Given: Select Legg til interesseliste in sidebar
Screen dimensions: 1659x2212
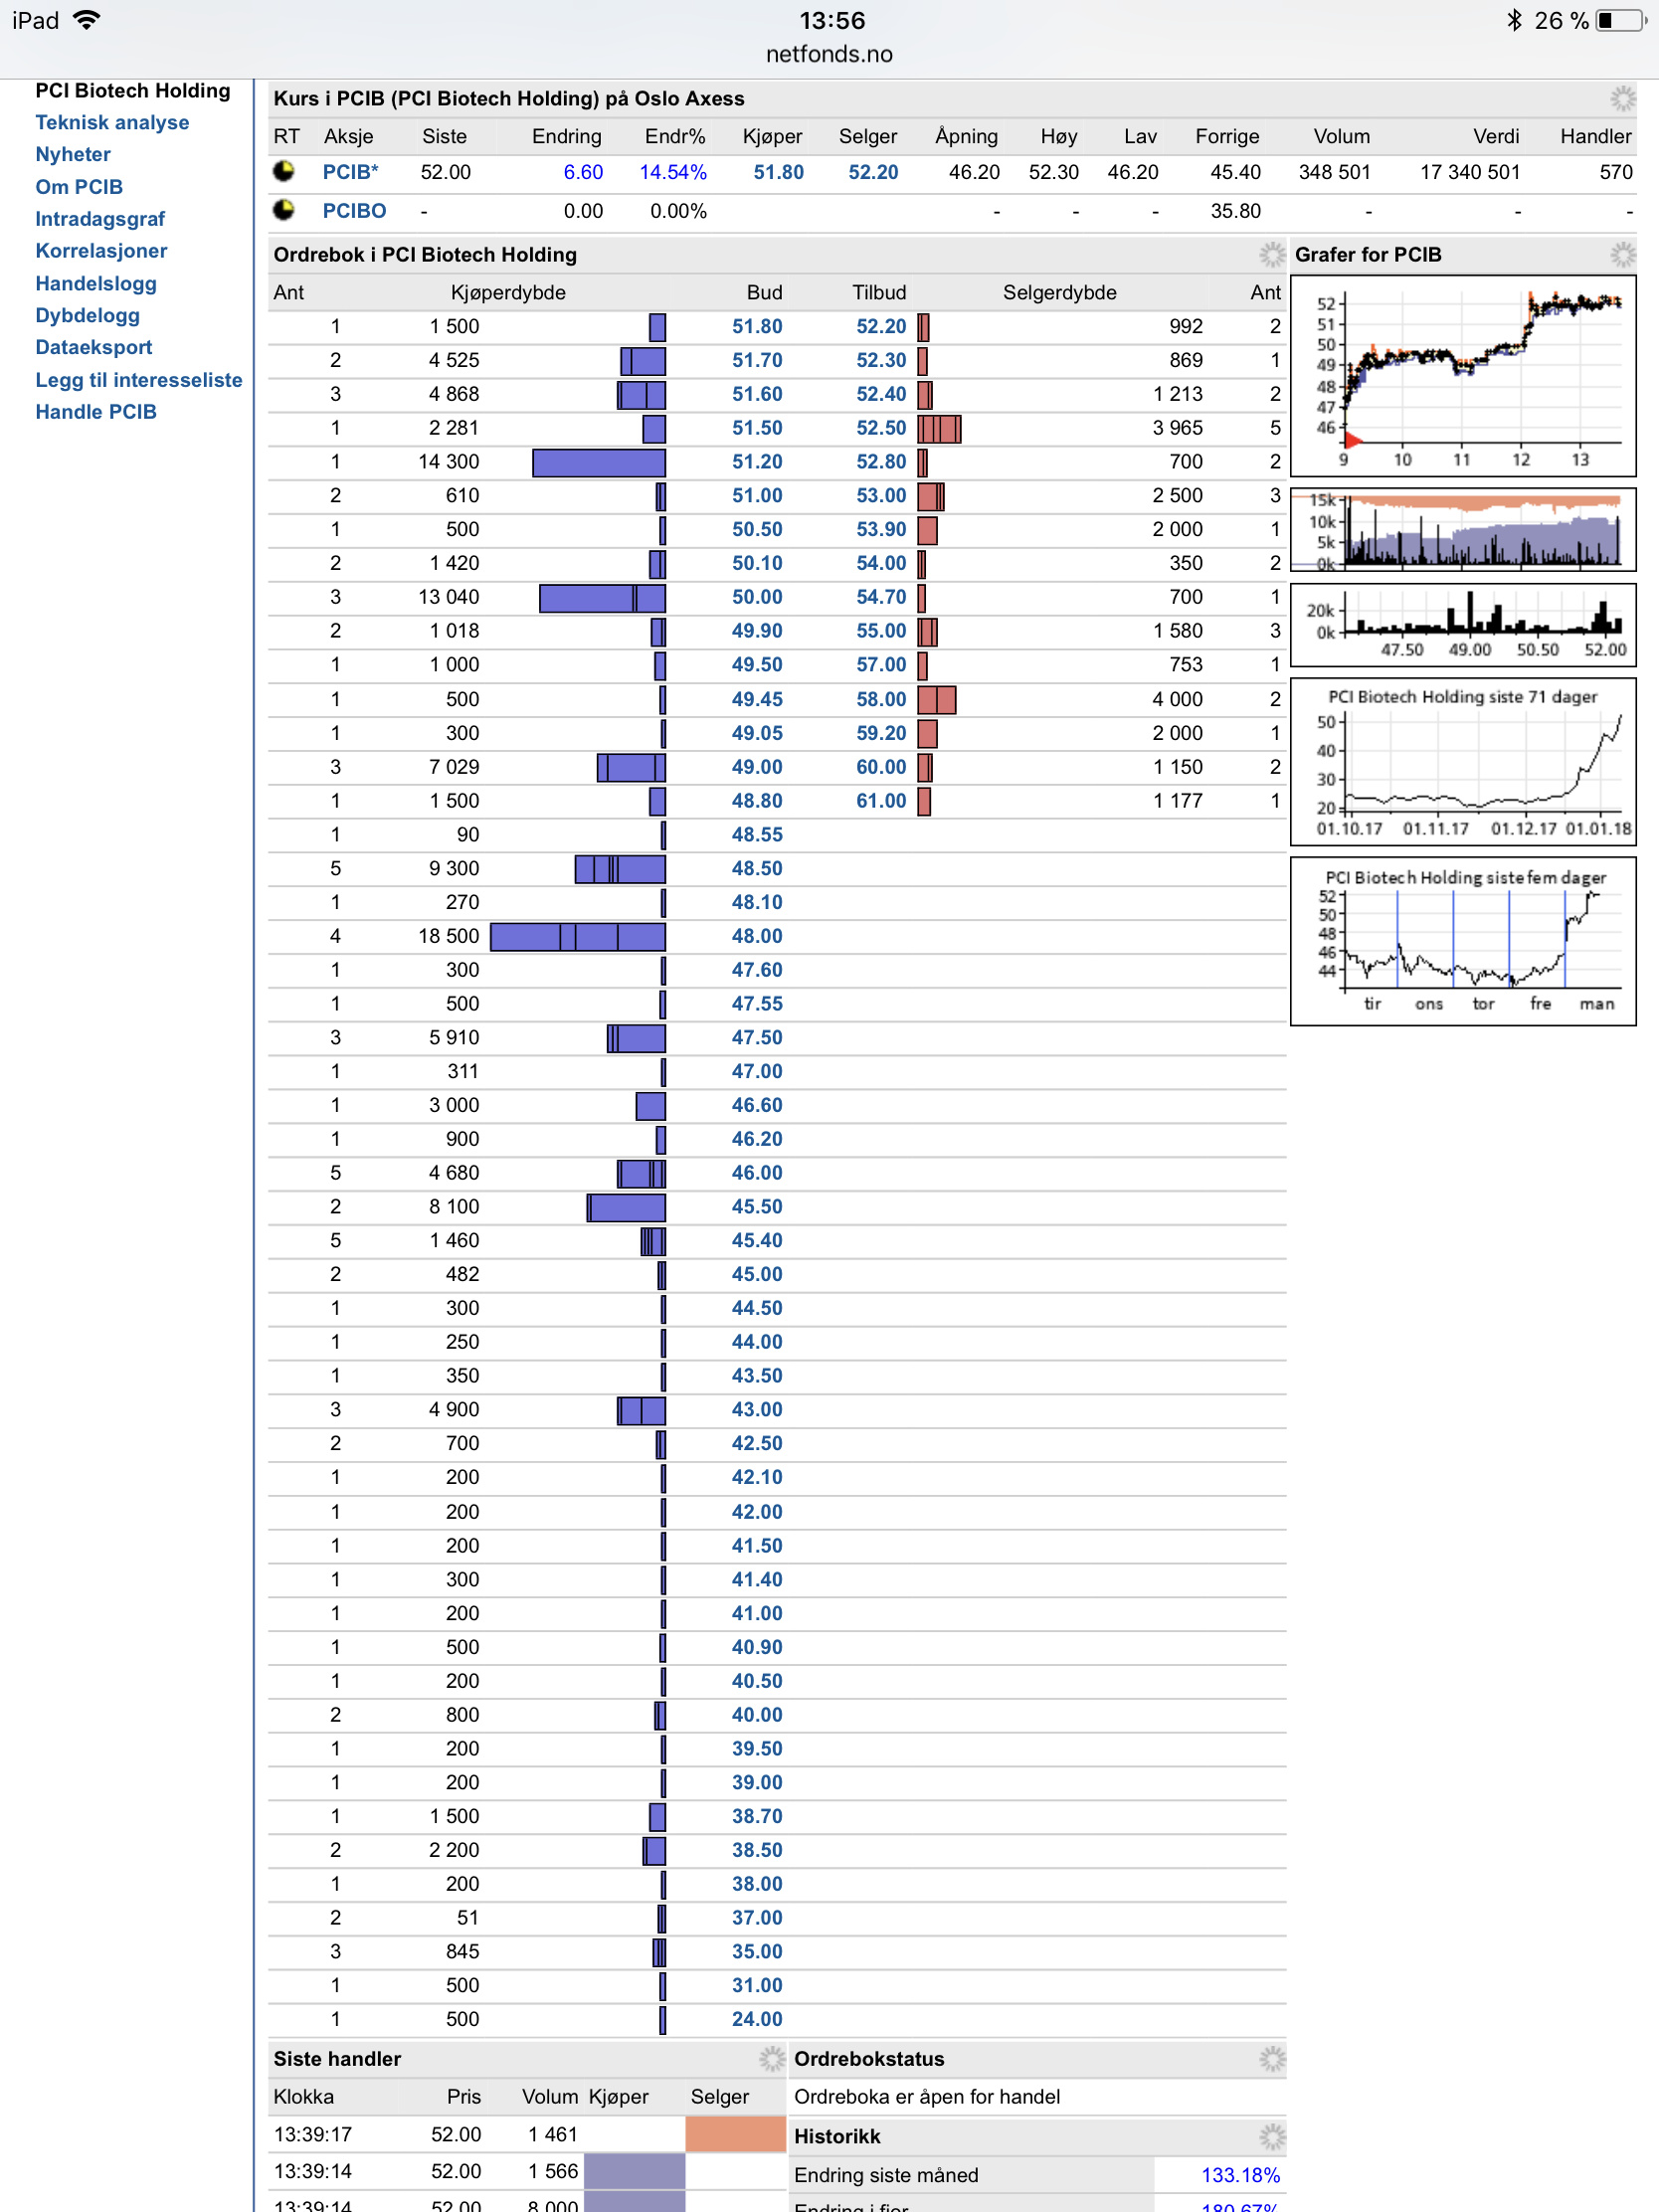Looking at the screenshot, I should tap(139, 380).
